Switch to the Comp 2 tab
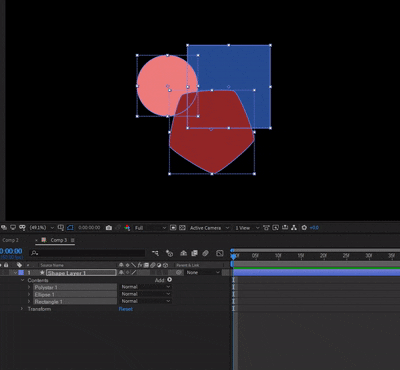The width and height of the screenshot is (400, 370). click(10, 240)
